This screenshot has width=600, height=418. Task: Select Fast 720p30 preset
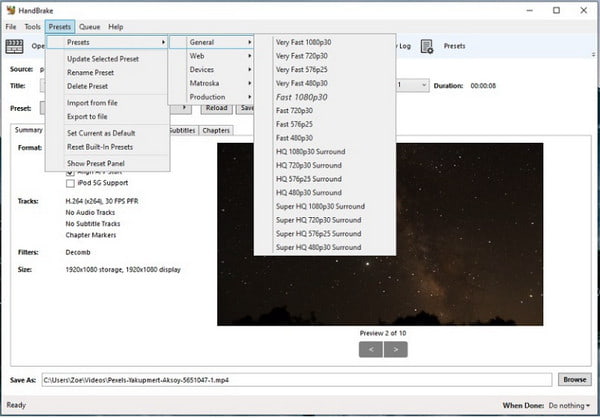[x=325, y=111]
